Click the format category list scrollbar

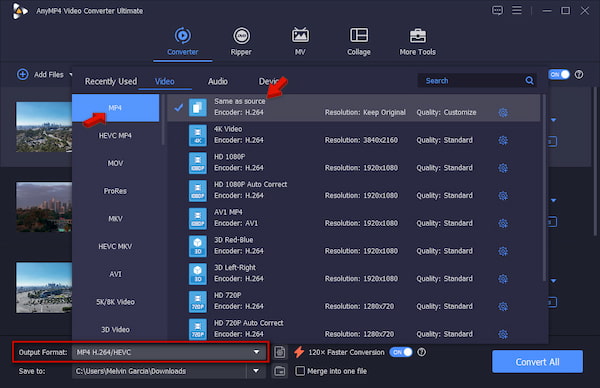[x=163, y=119]
